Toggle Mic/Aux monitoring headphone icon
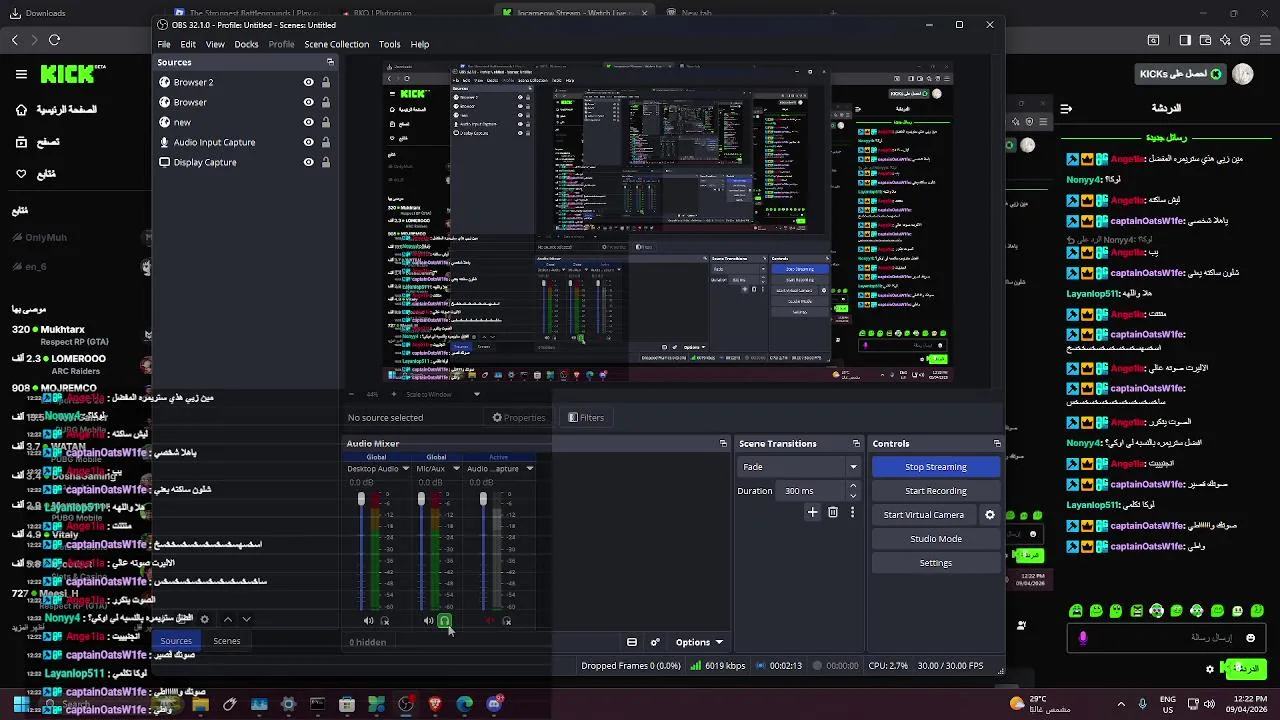Image resolution: width=1280 pixels, height=720 pixels. [445, 621]
